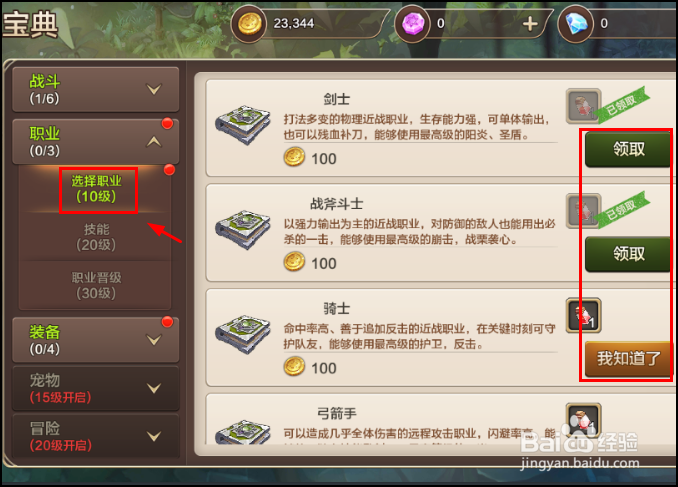Add purple gems with the plus icon
The width and height of the screenshot is (678, 487).
point(530,24)
